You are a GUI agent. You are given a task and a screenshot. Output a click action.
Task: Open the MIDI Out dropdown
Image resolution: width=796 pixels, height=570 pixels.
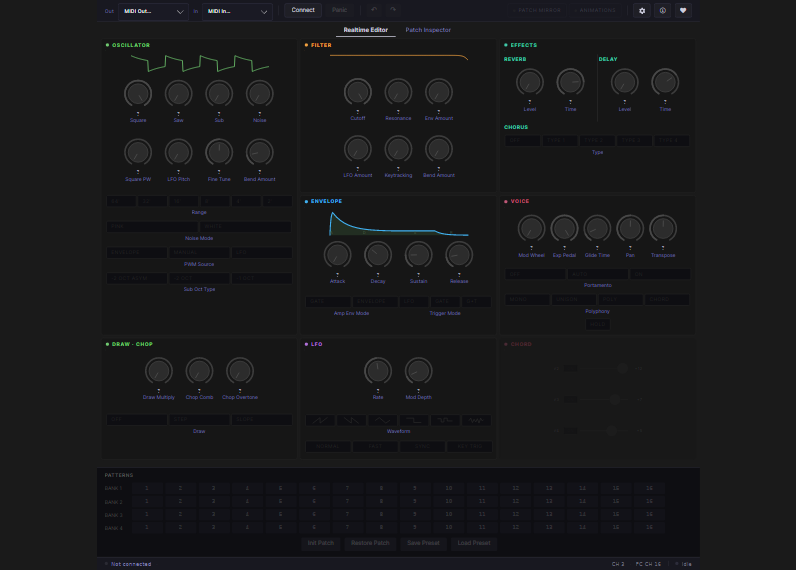coord(153,11)
